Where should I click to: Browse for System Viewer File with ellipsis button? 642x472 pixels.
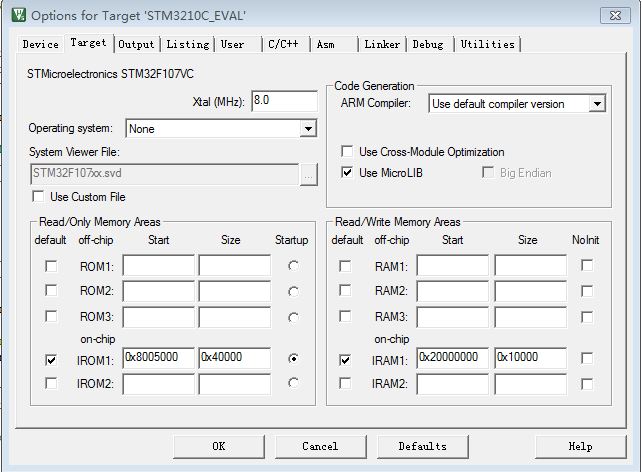coord(309,175)
